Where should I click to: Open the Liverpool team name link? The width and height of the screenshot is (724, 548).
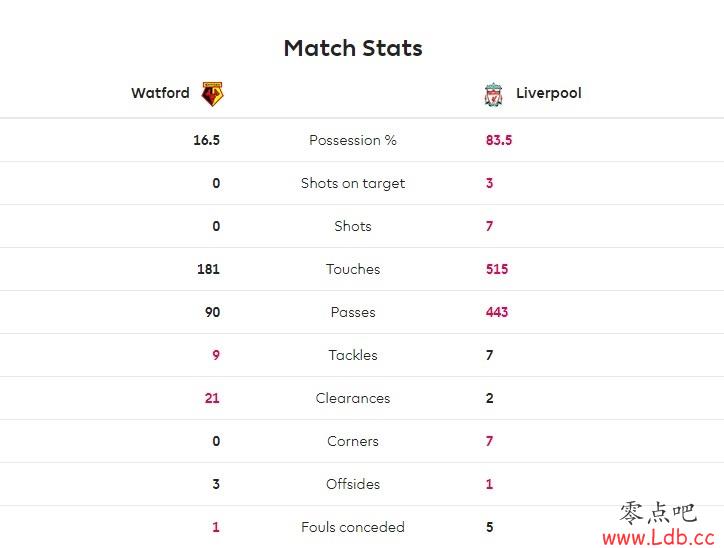549,93
